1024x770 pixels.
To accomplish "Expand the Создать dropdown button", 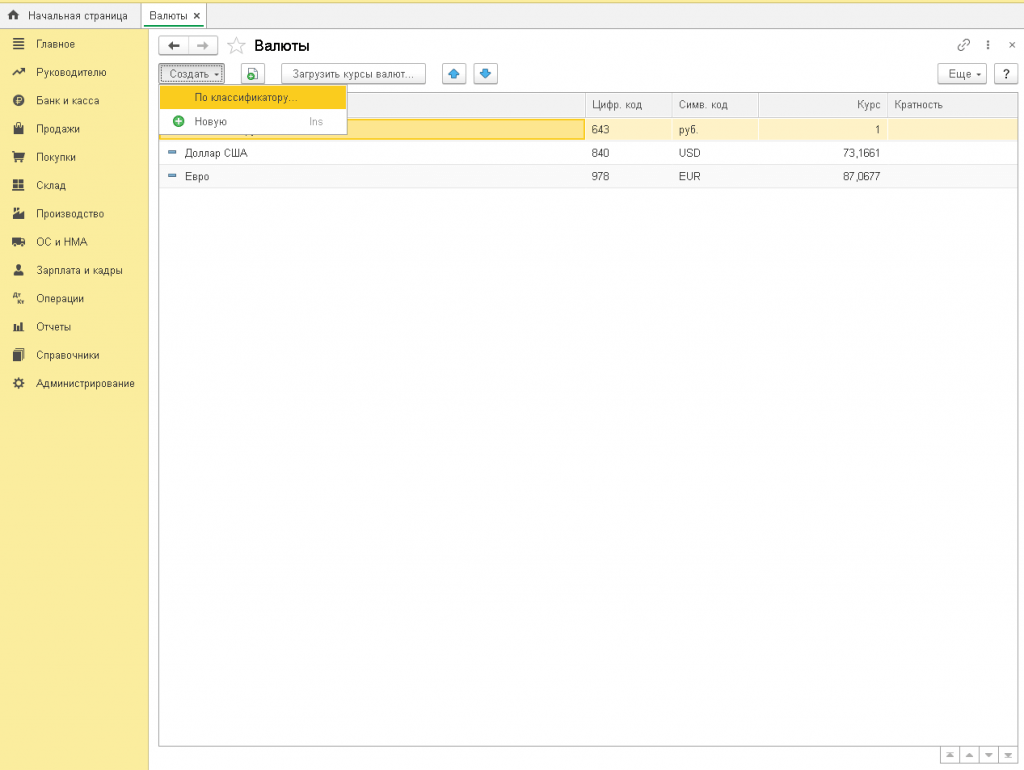I will (192, 74).
